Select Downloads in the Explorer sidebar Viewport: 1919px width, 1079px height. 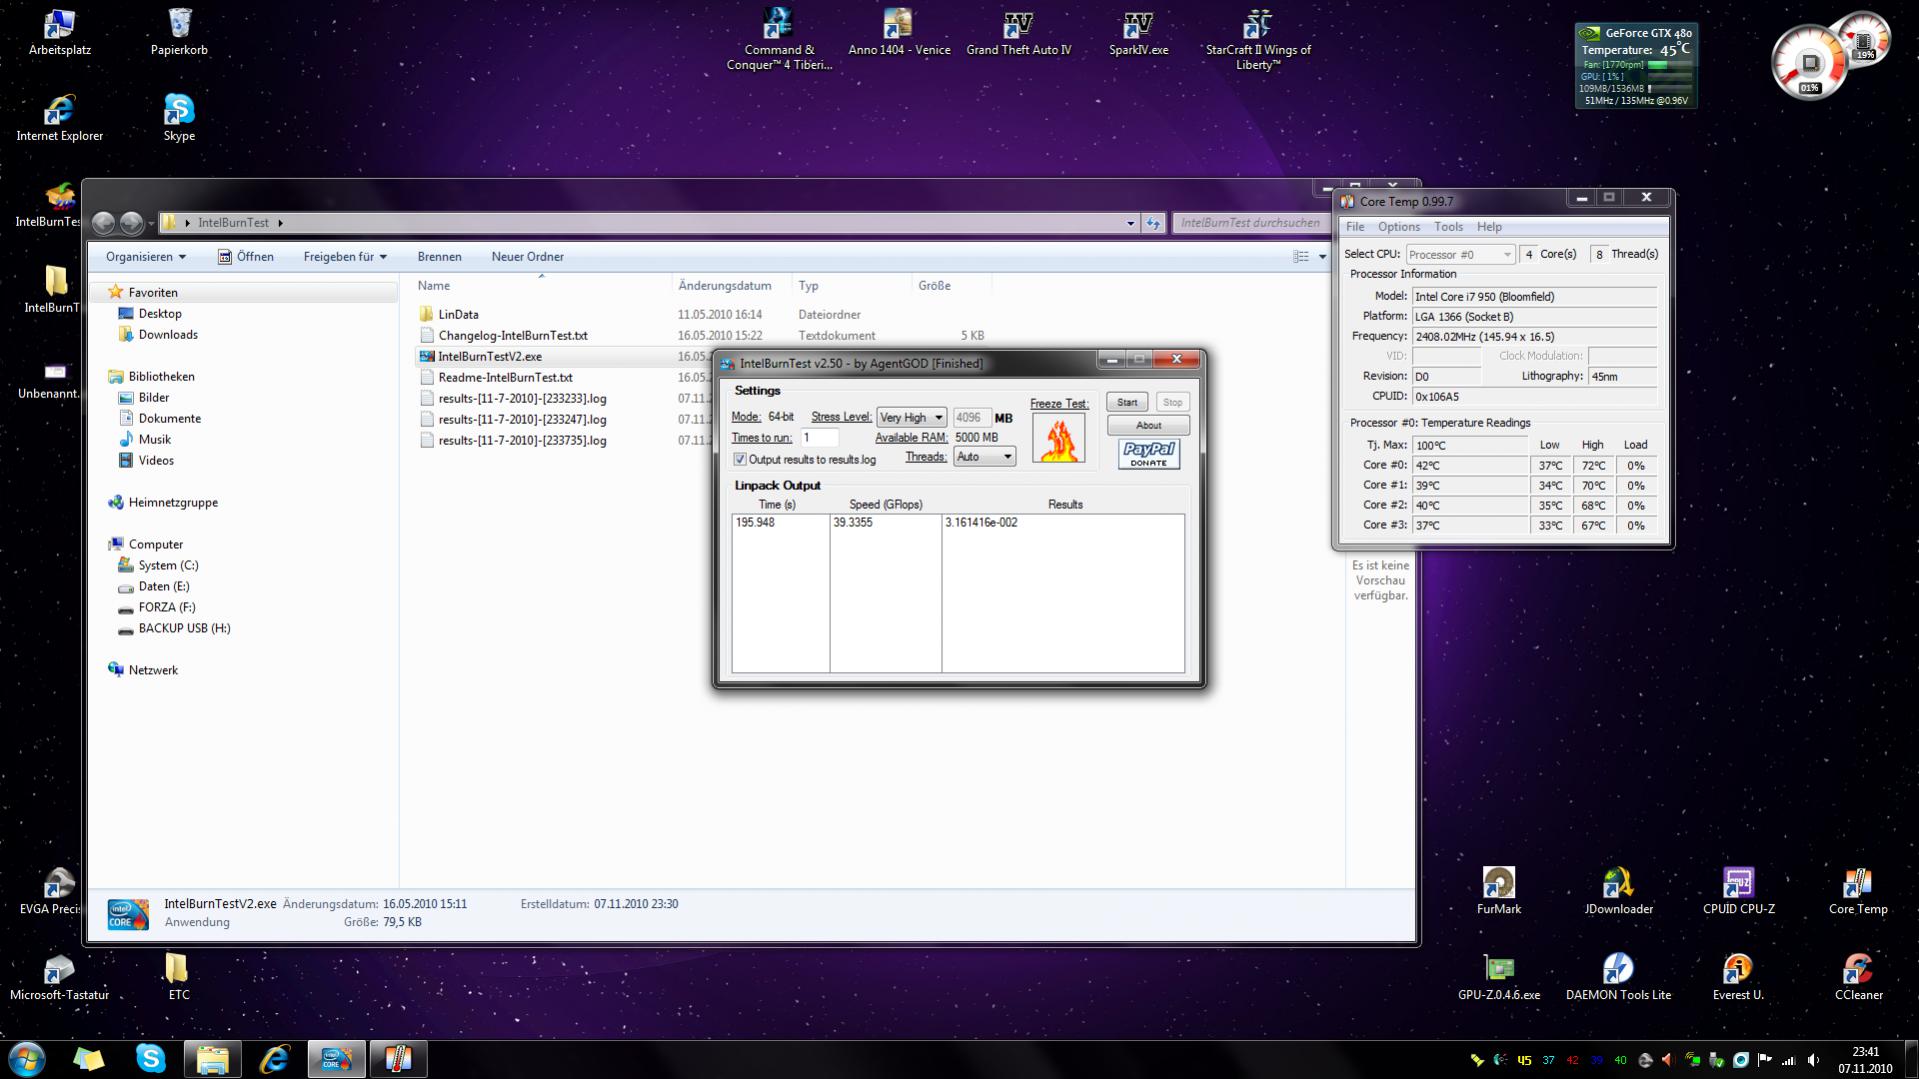point(168,335)
